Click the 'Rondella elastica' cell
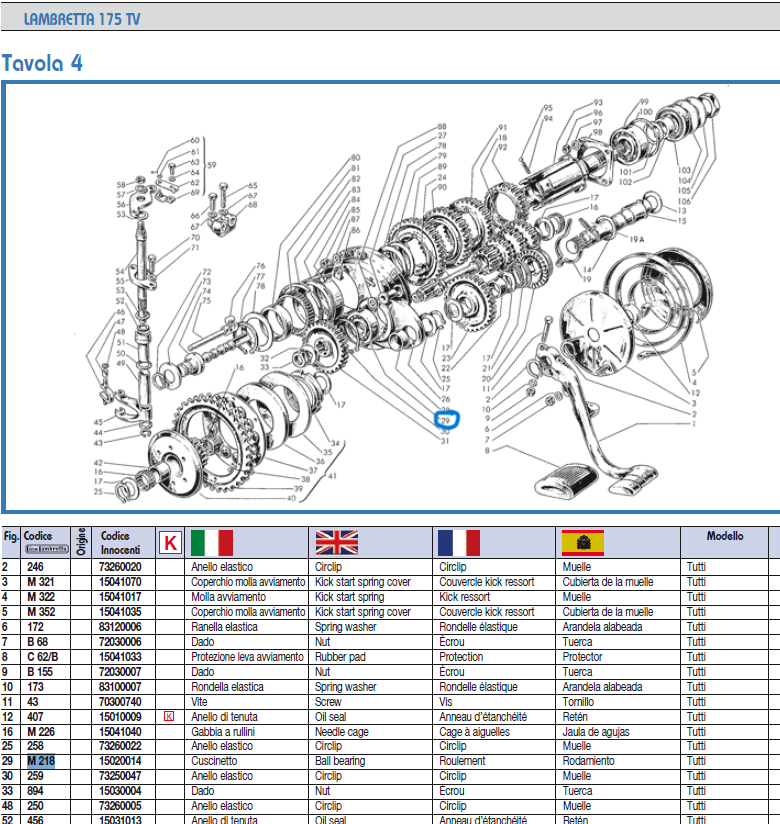Viewport: 780px width, 824px height. (x=227, y=687)
